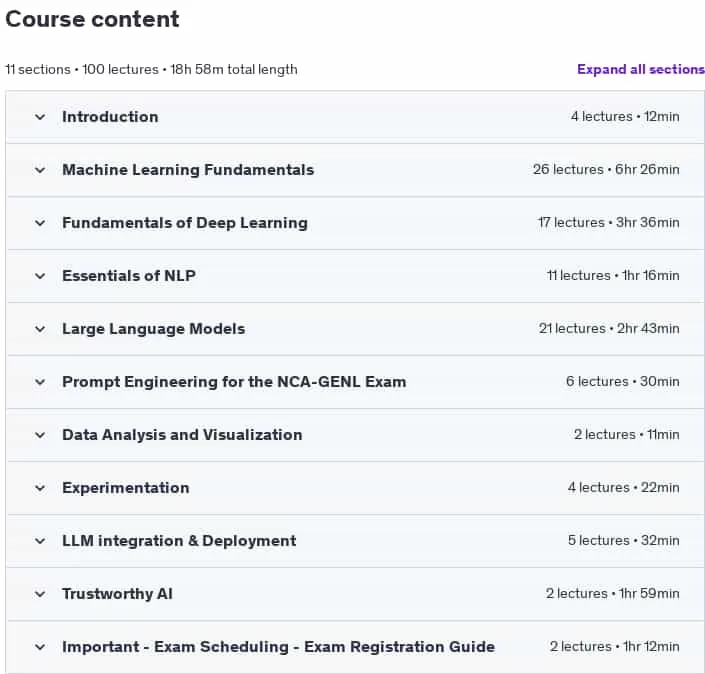Select the Introduction section title
This screenshot has height=674, width=705.
pyautogui.click(x=110, y=117)
